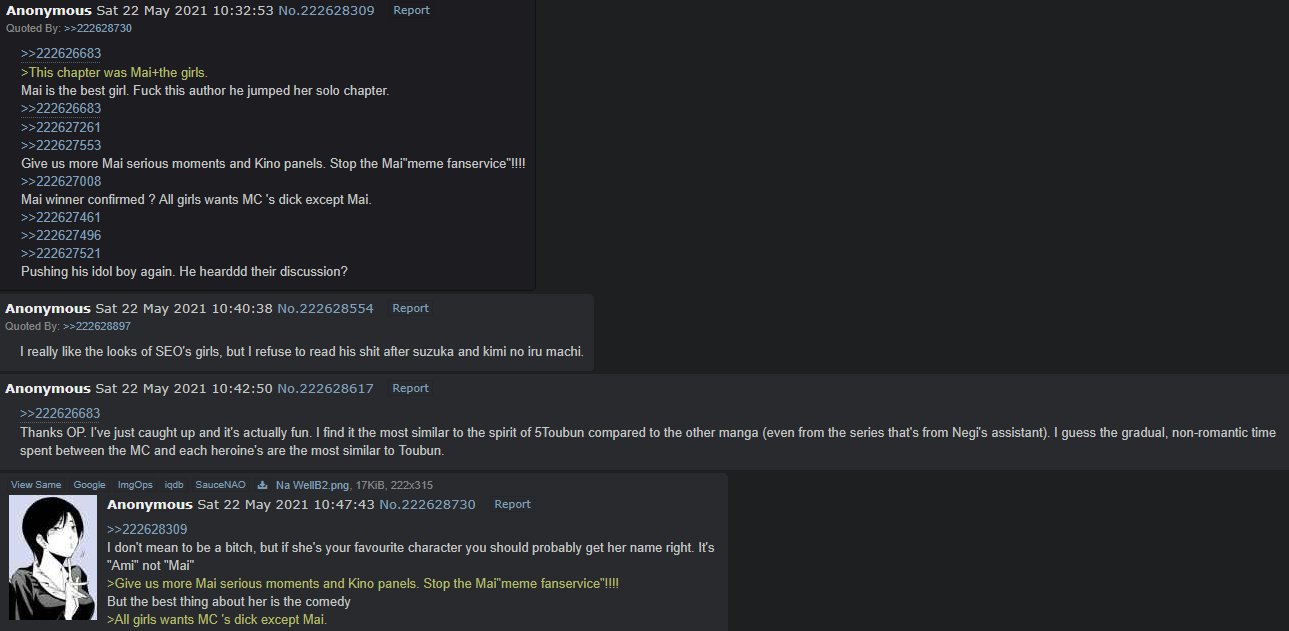Click post number No.222628554
The image size is (1289, 631).
click(x=325, y=308)
